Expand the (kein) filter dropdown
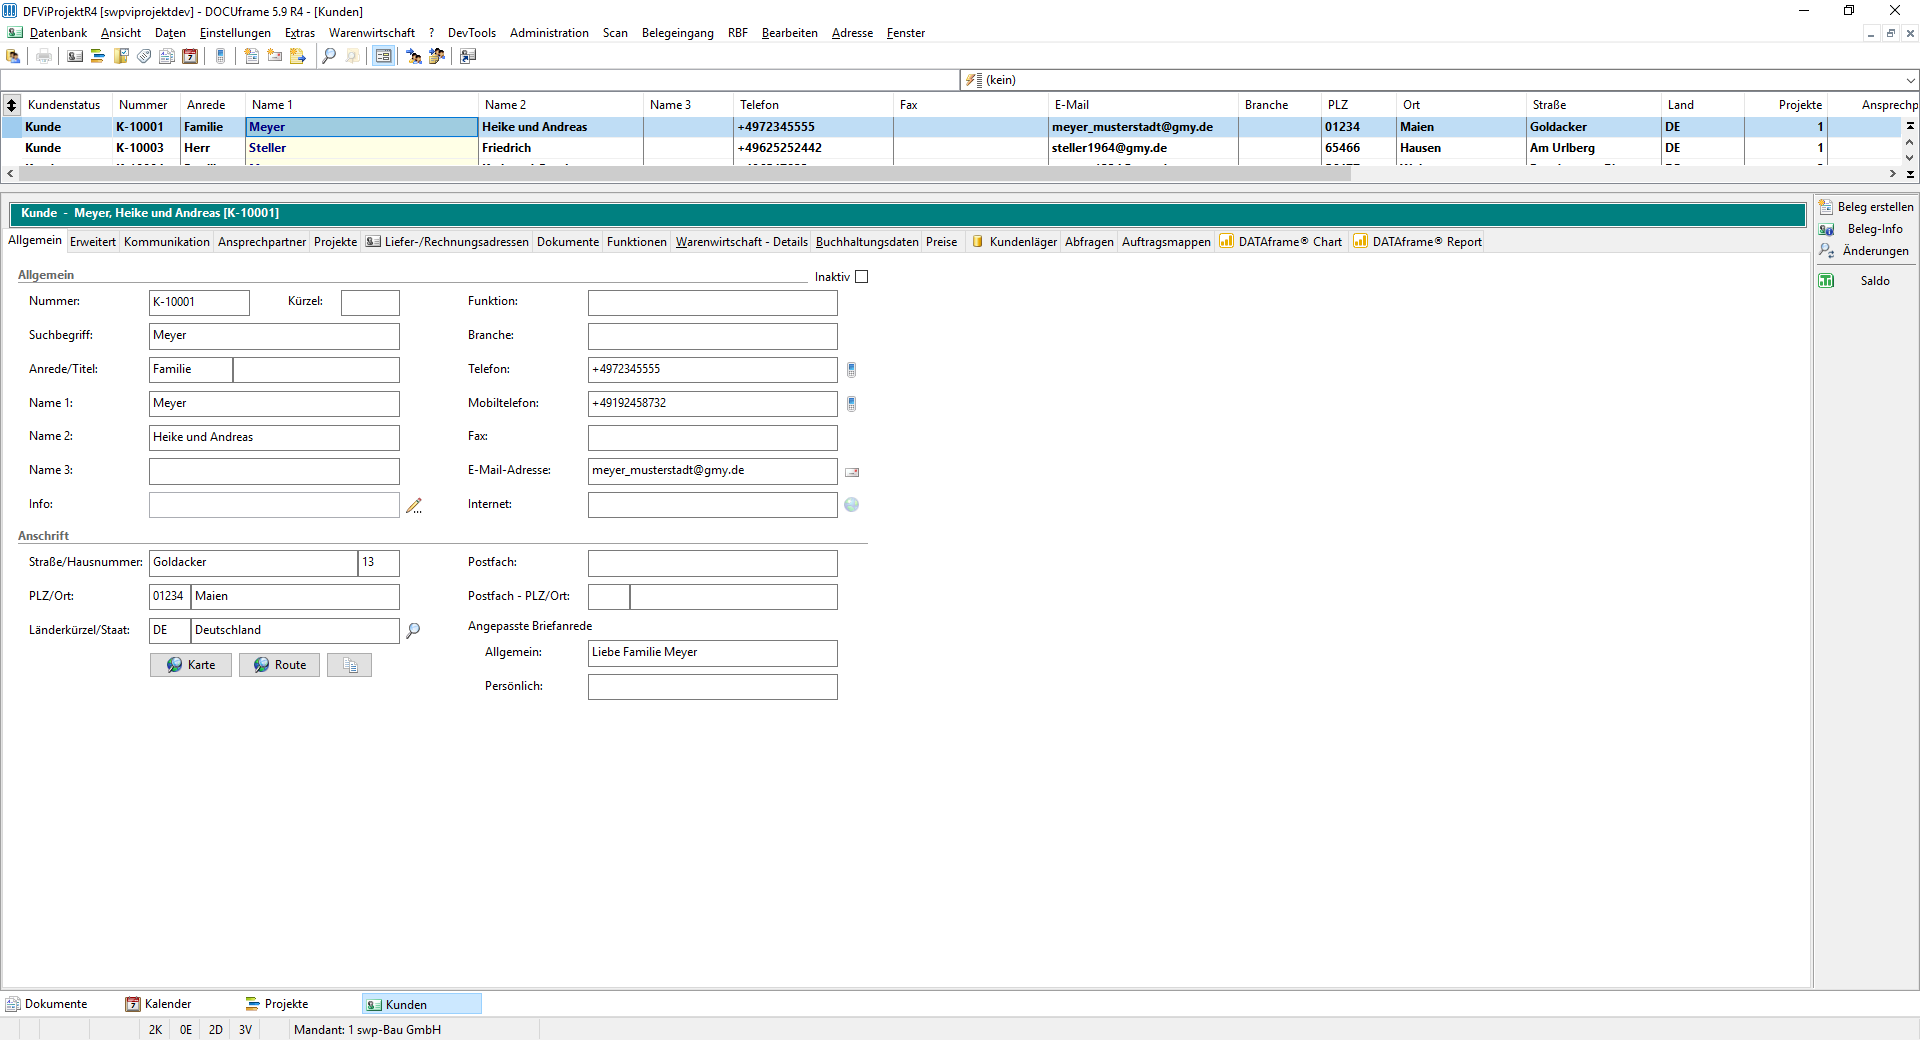The image size is (1920, 1040). (1910, 80)
